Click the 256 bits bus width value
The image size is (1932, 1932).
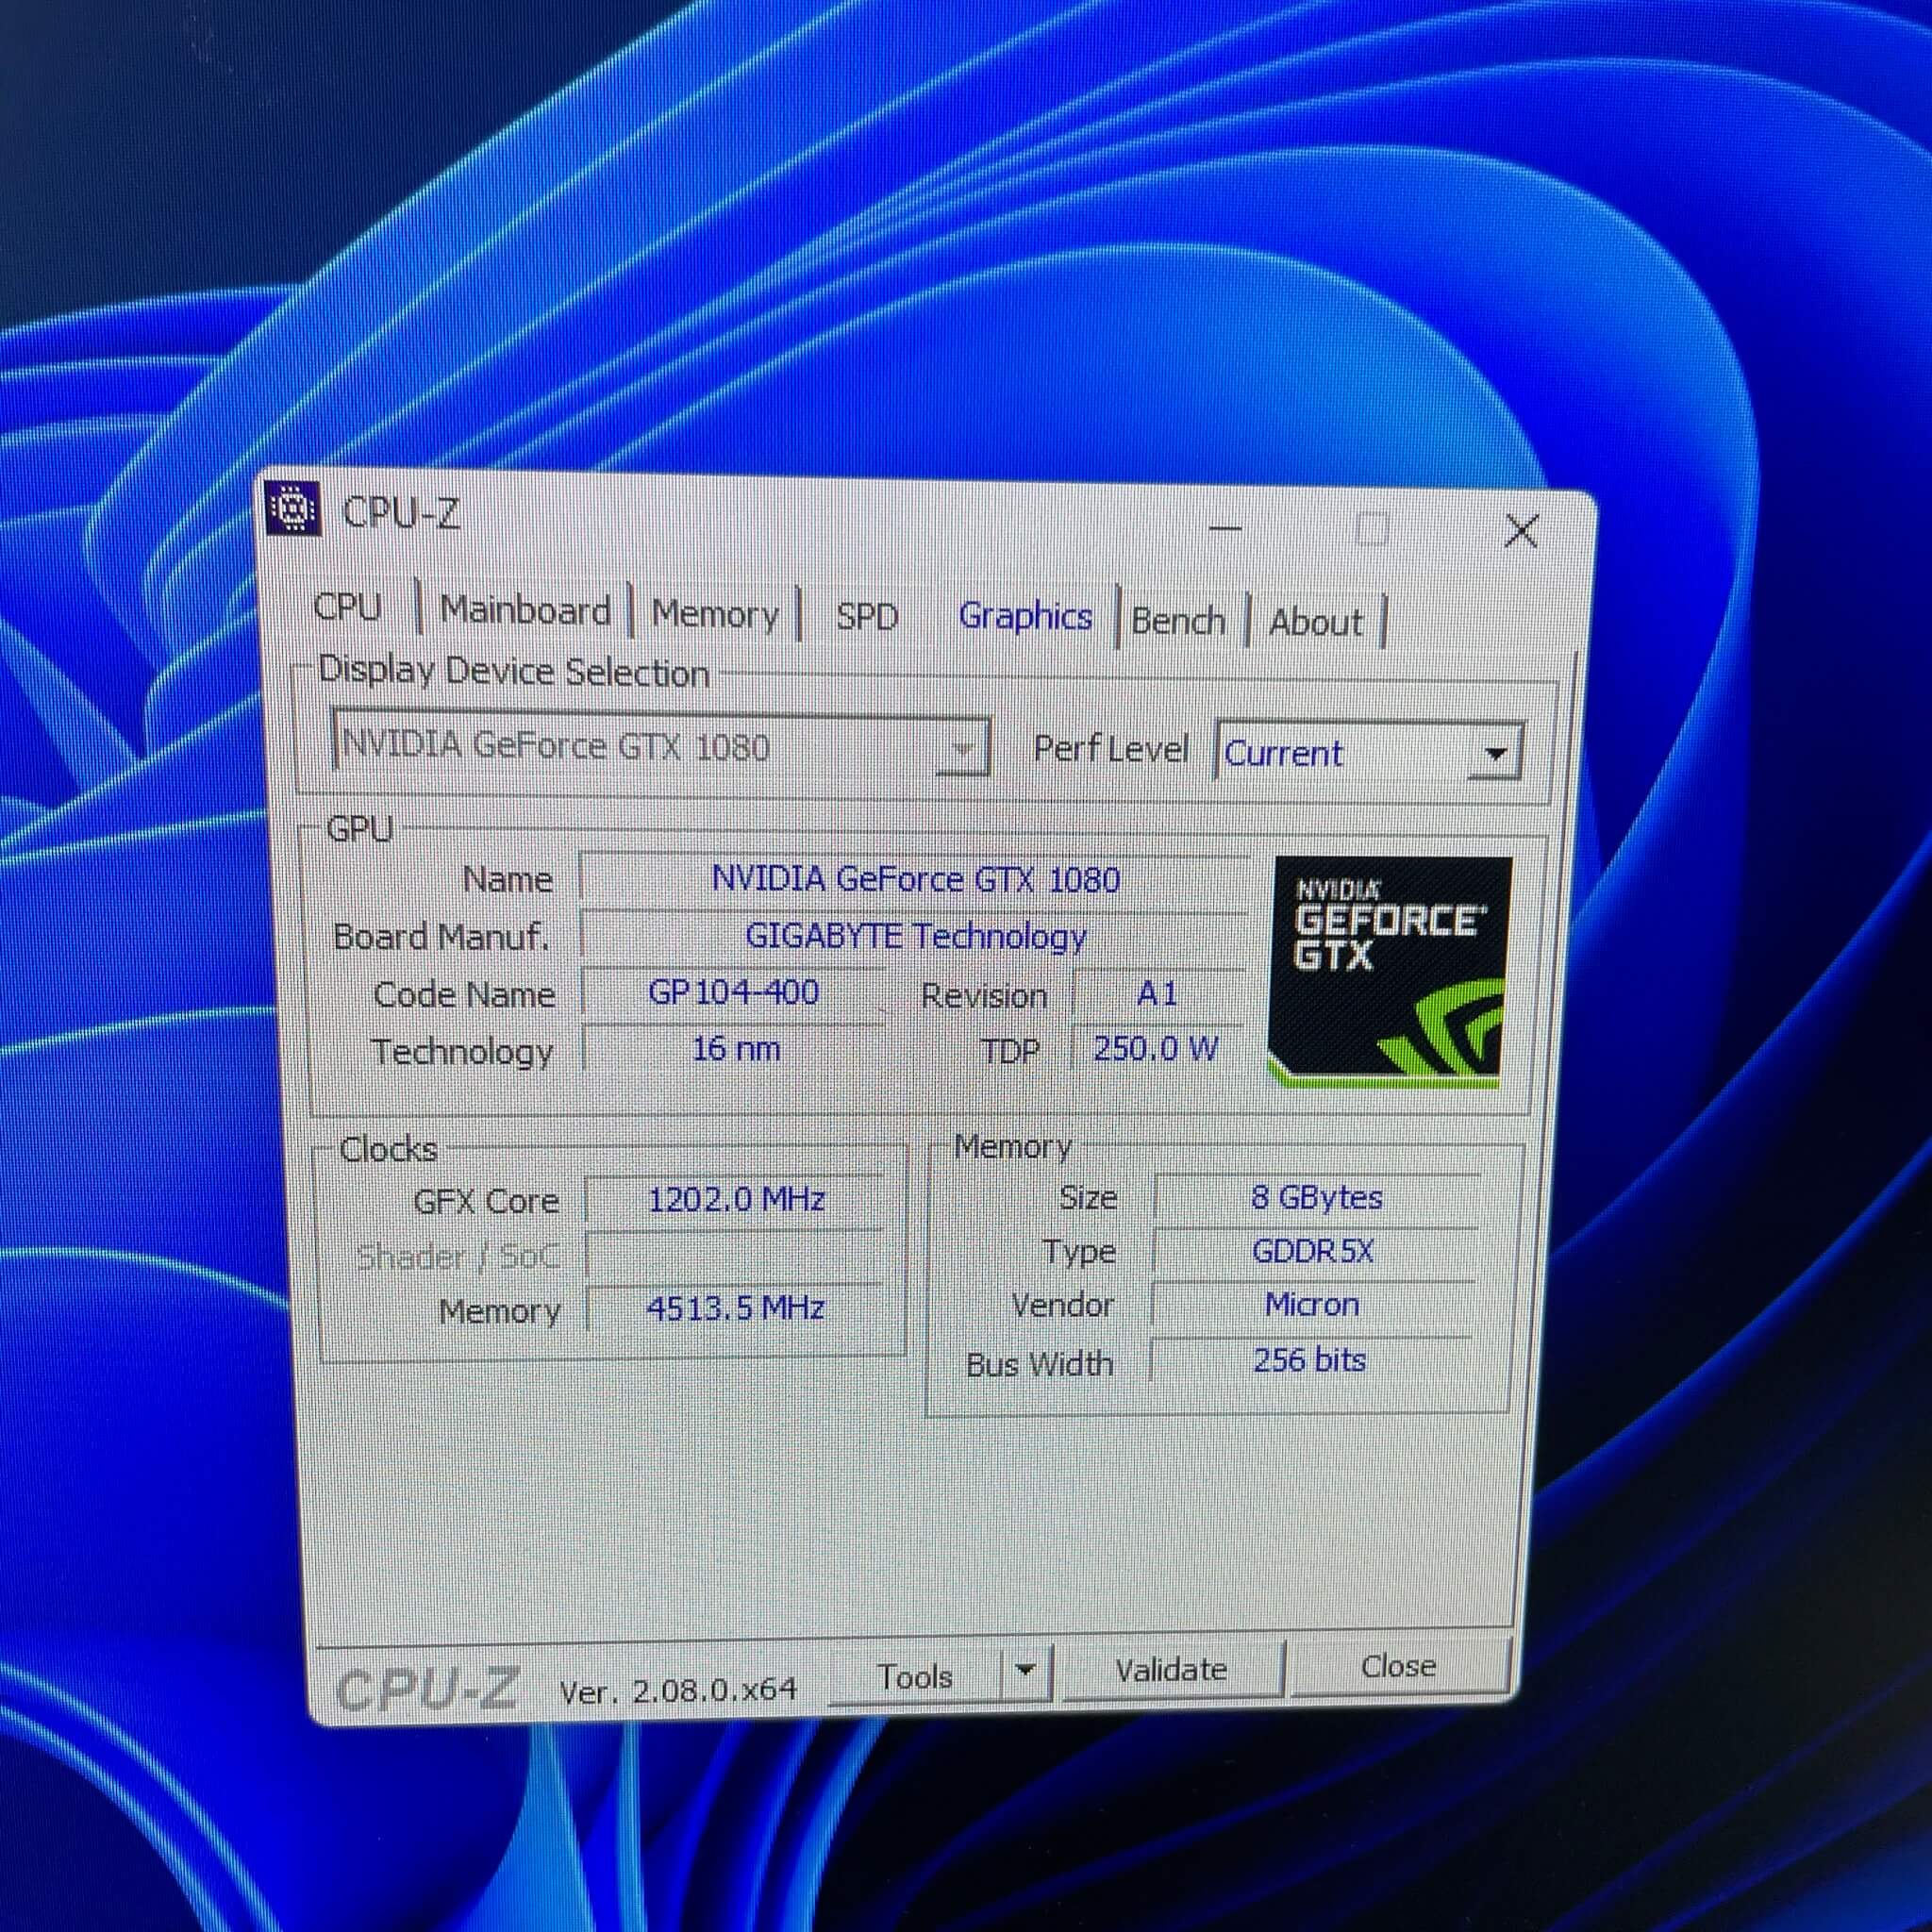1309,1360
